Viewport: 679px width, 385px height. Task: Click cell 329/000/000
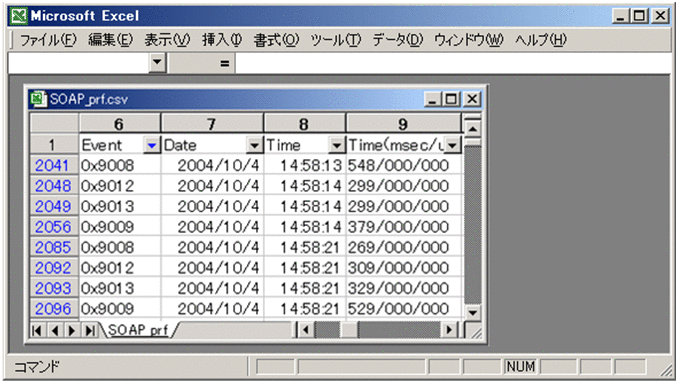(x=404, y=288)
